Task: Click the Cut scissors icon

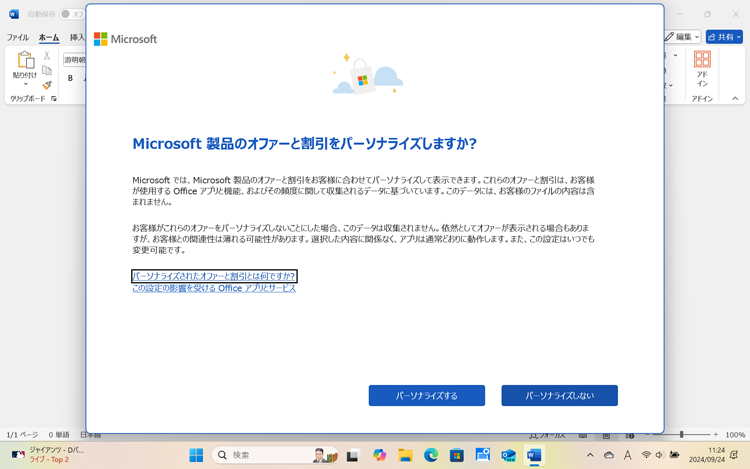Action: pyautogui.click(x=47, y=56)
